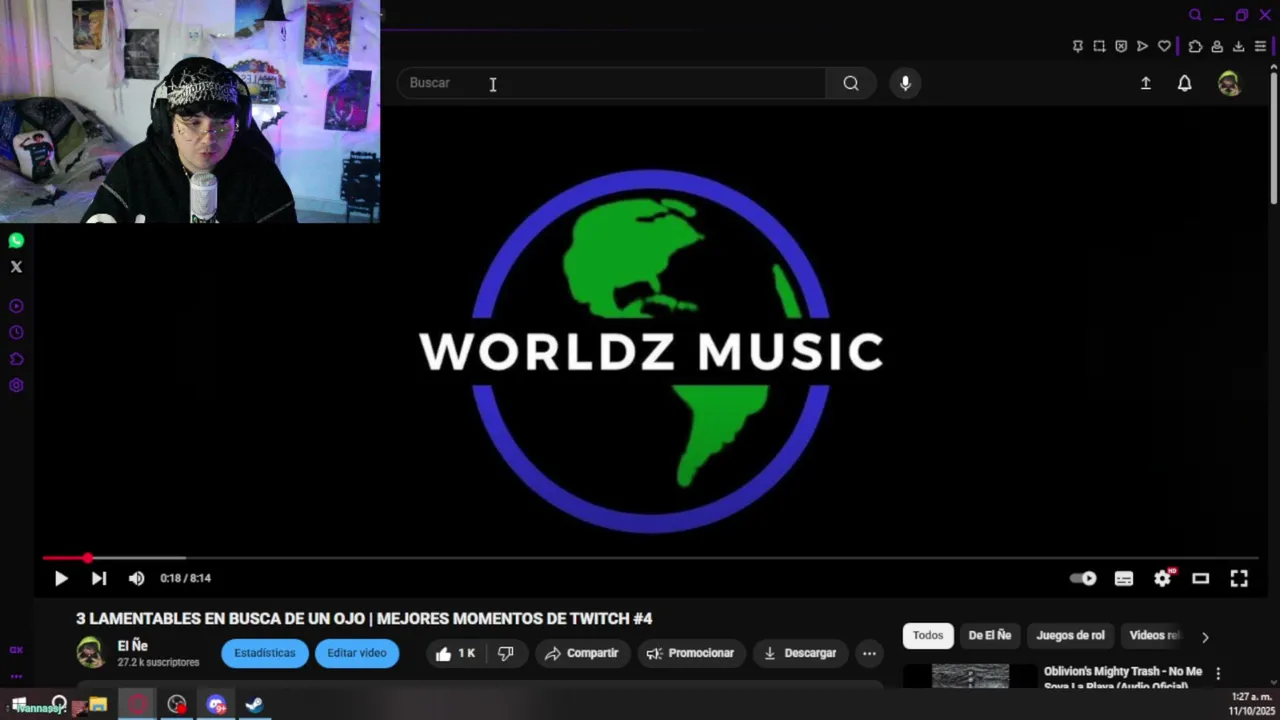Click the Editar video button
This screenshot has width=1280, height=720.
357,653
